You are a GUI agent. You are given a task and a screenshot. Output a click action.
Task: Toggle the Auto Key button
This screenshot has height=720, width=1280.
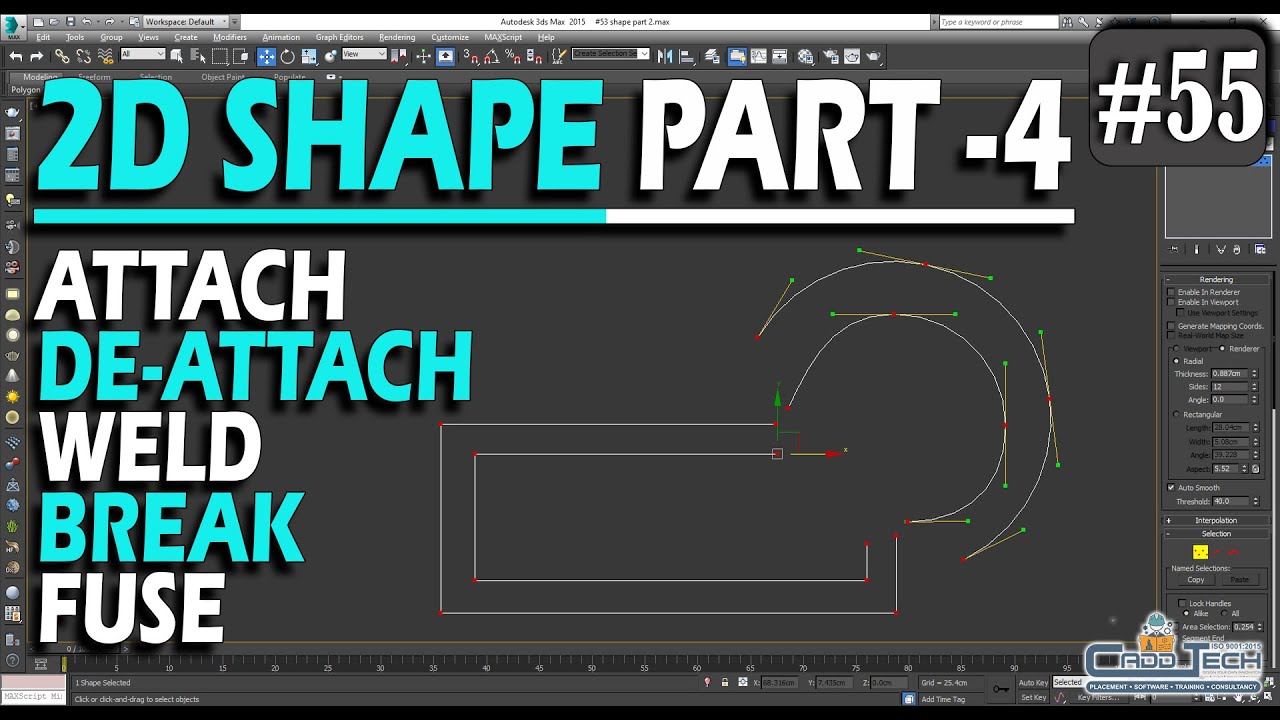(1034, 683)
